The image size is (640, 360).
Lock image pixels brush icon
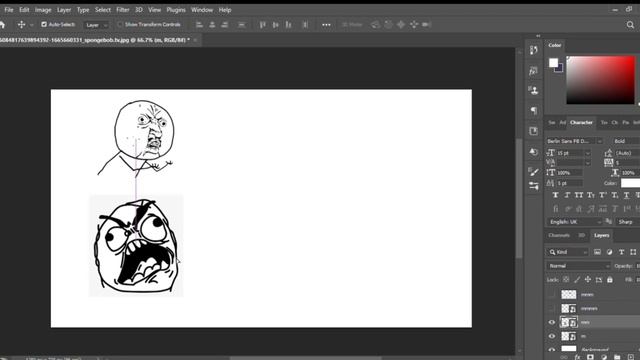(x=577, y=280)
